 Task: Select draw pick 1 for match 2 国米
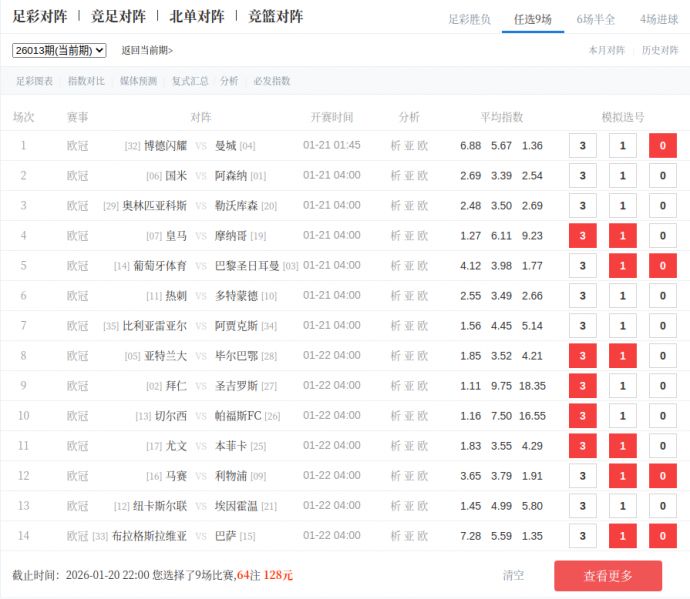pyautogui.click(x=622, y=176)
